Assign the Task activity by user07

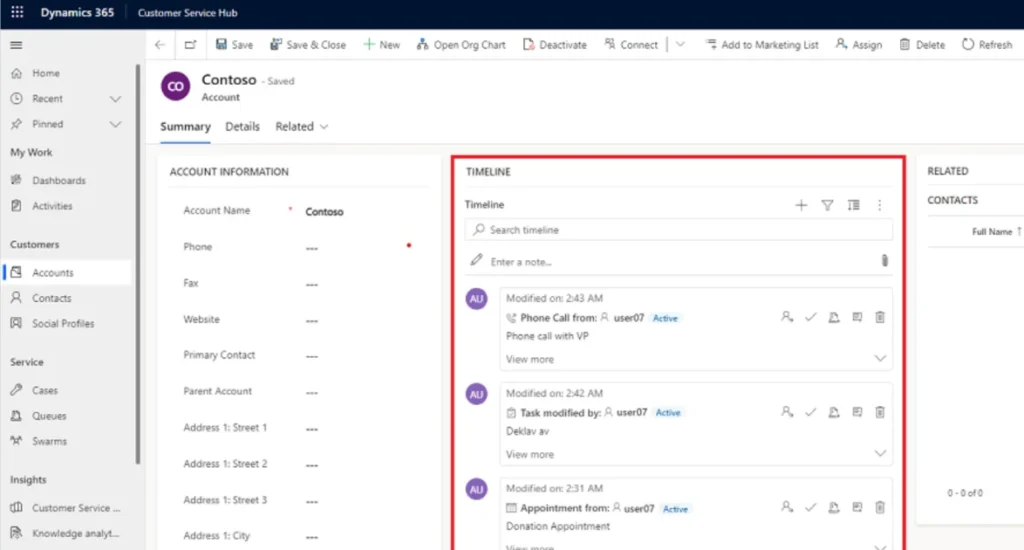pyautogui.click(x=787, y=412)
